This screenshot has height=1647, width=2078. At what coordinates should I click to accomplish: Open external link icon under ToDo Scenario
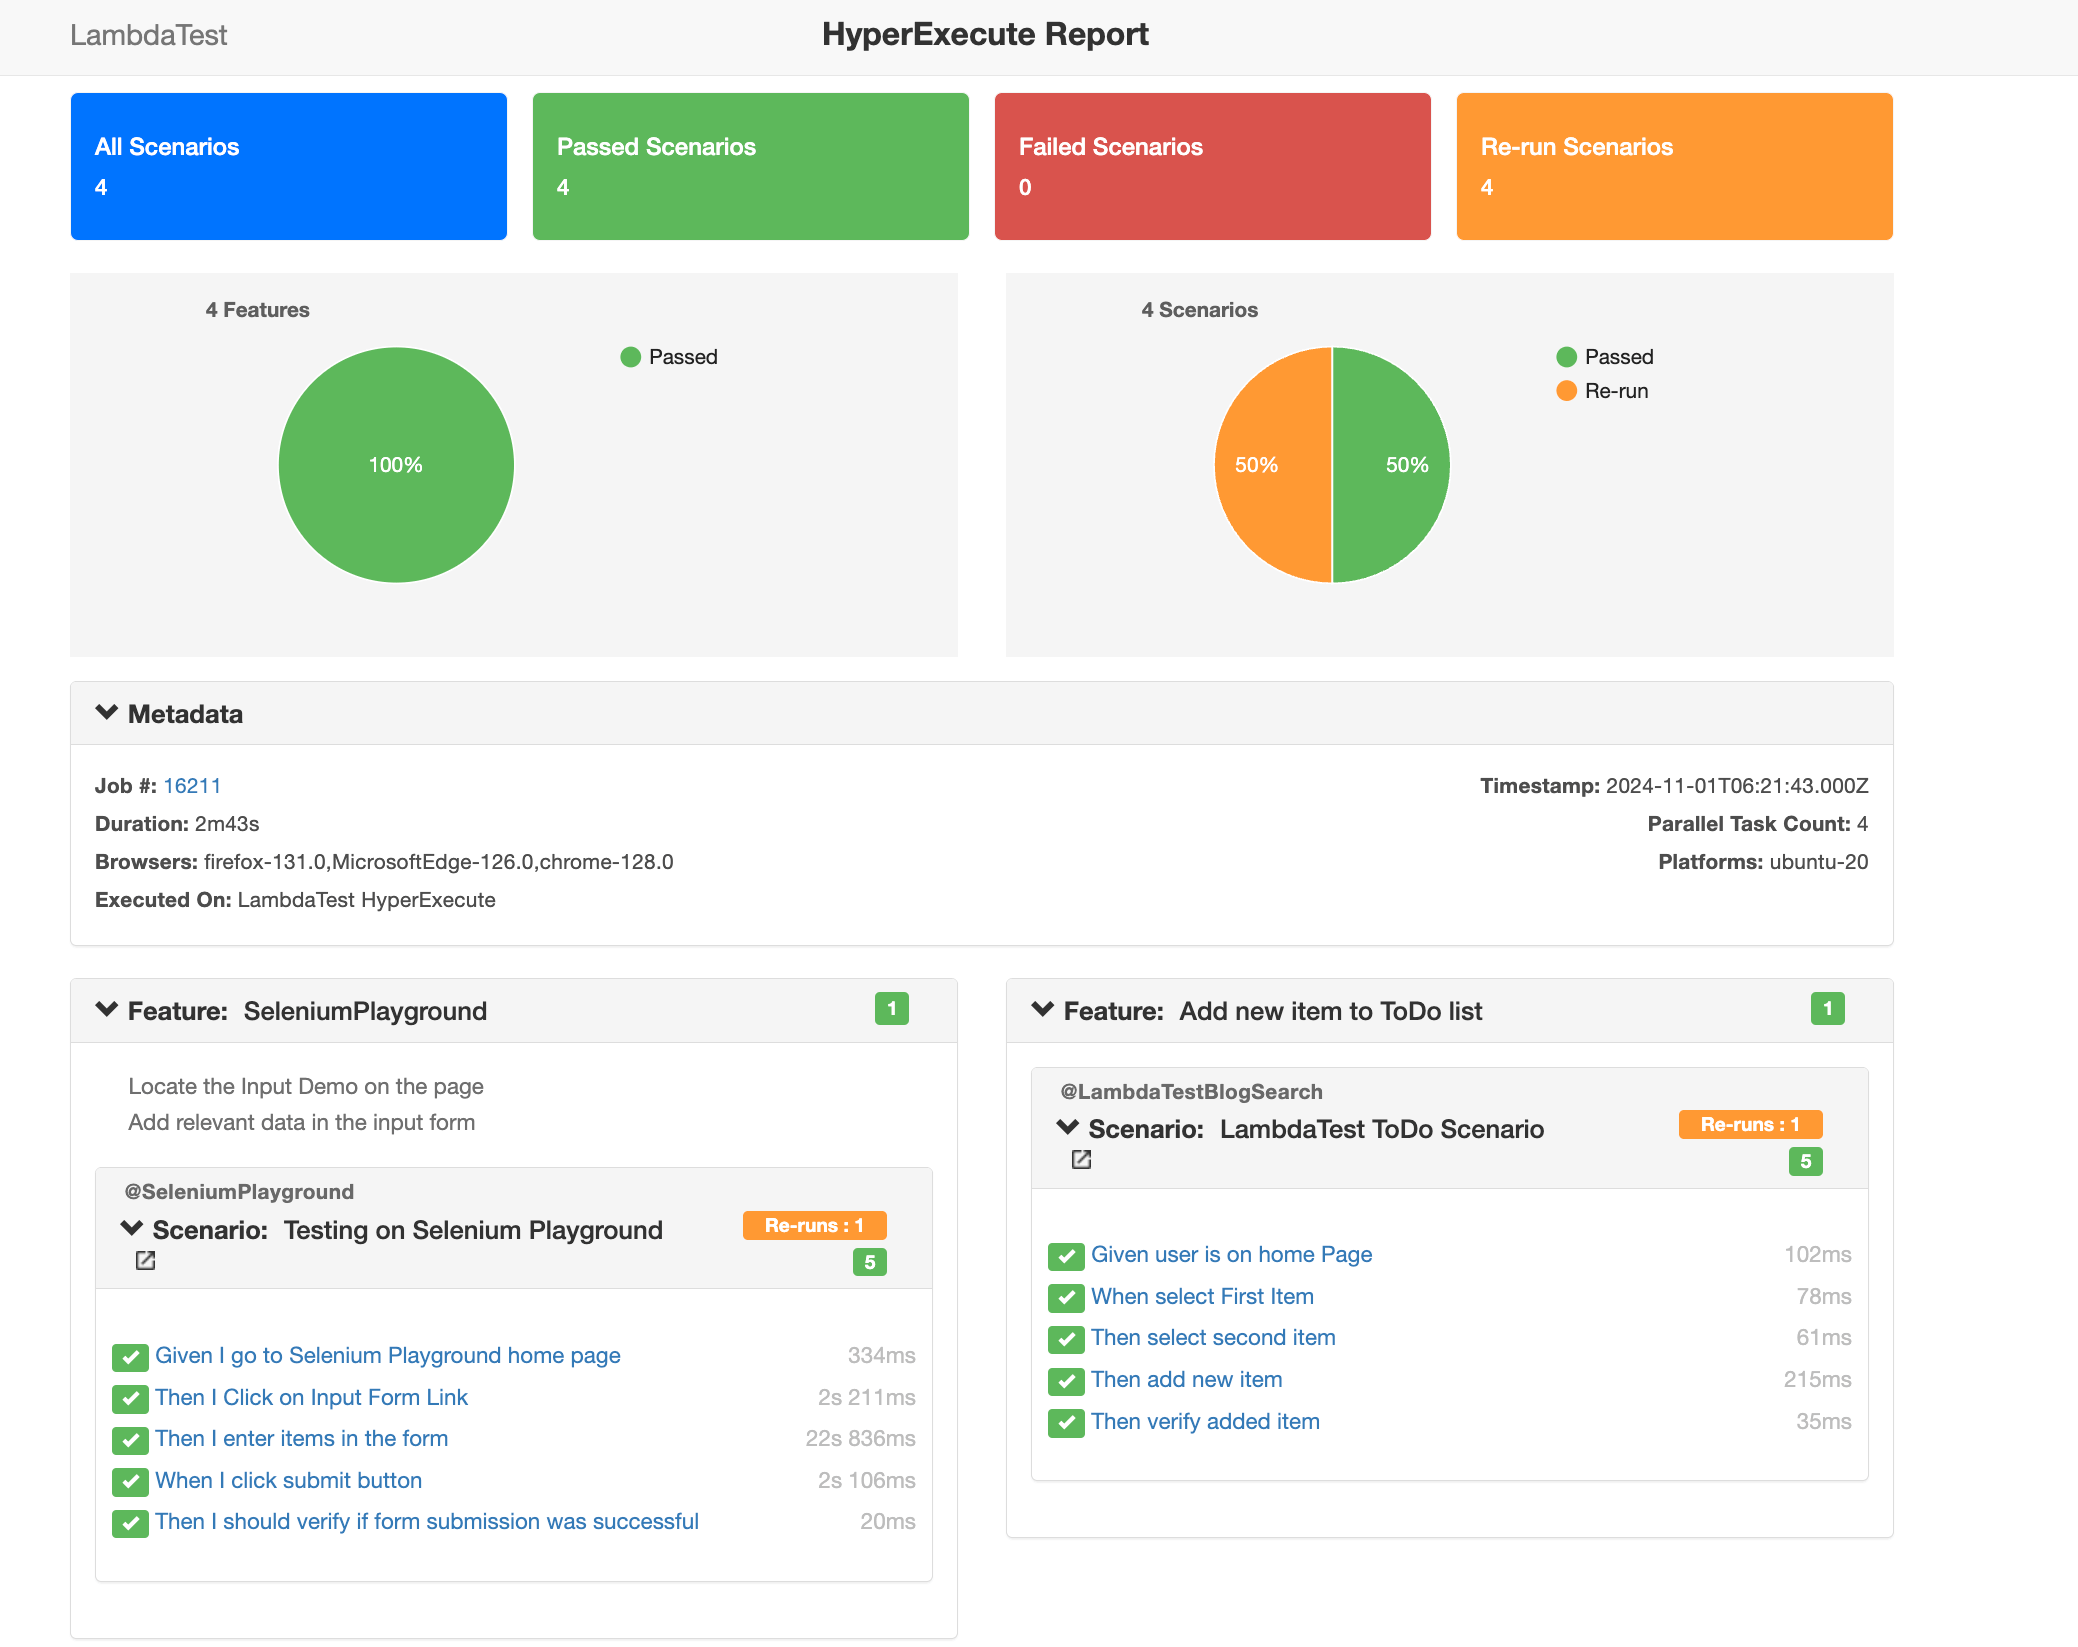tap(1081, 1160)
